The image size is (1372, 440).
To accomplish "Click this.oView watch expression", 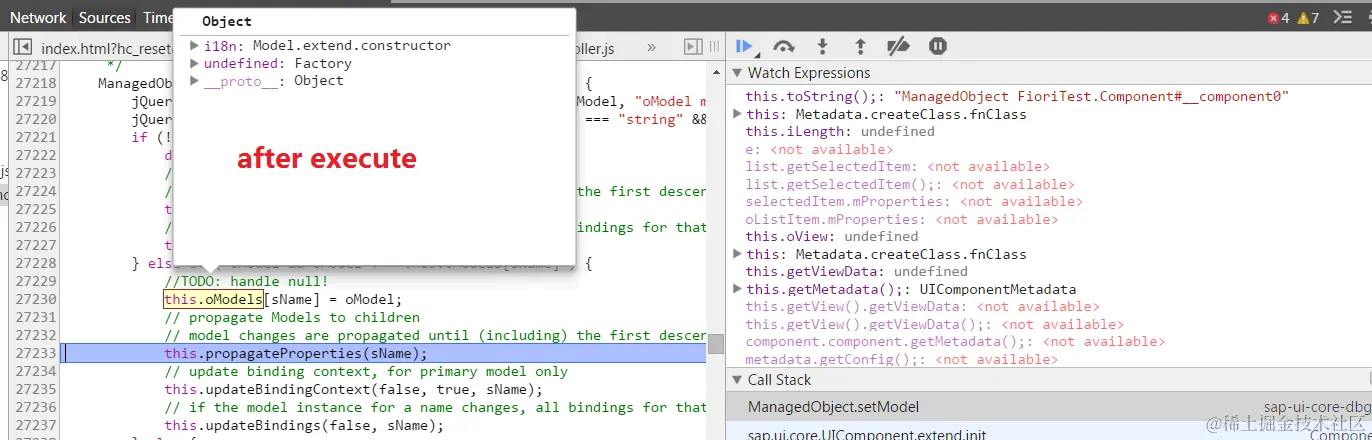I will click(x=831, y=236).
